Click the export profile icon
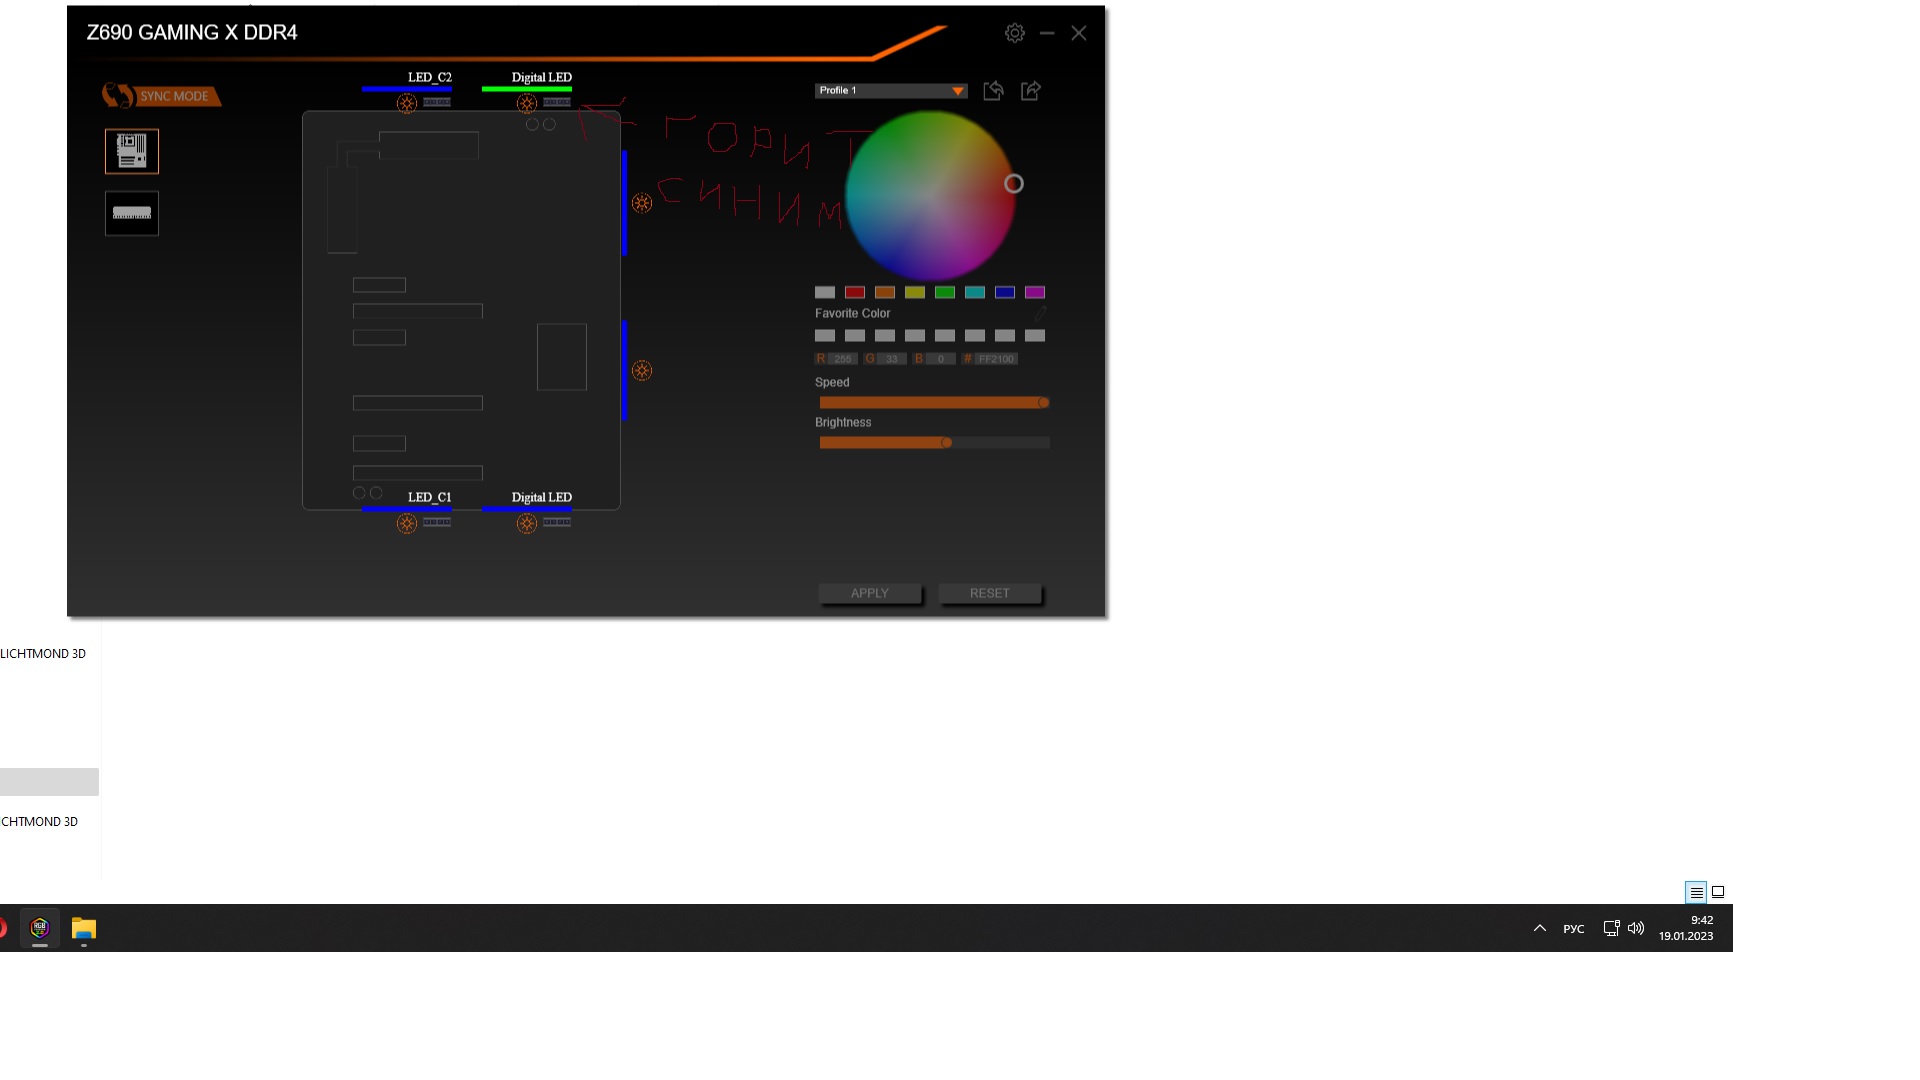Screen dimensions: 1920x1080 (1031, 91)
